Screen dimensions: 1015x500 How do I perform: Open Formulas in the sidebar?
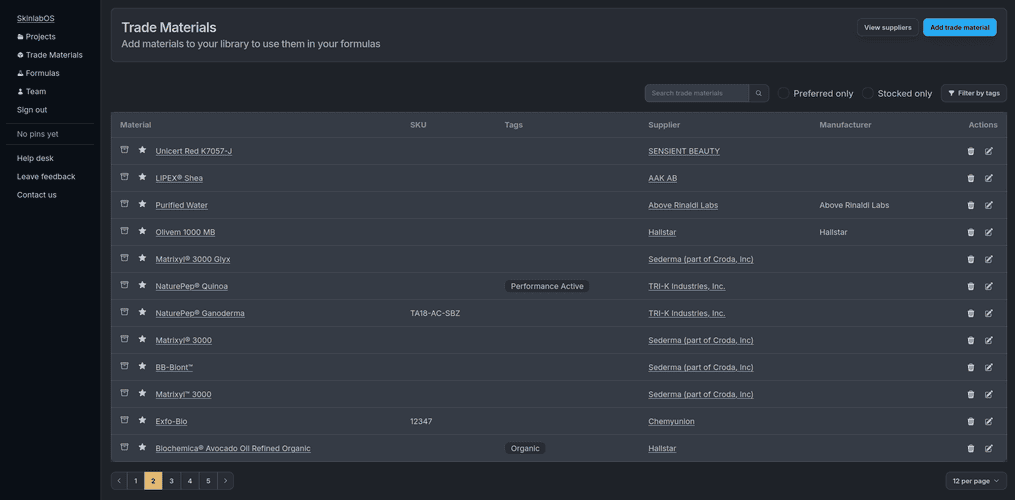coord(42,73)
